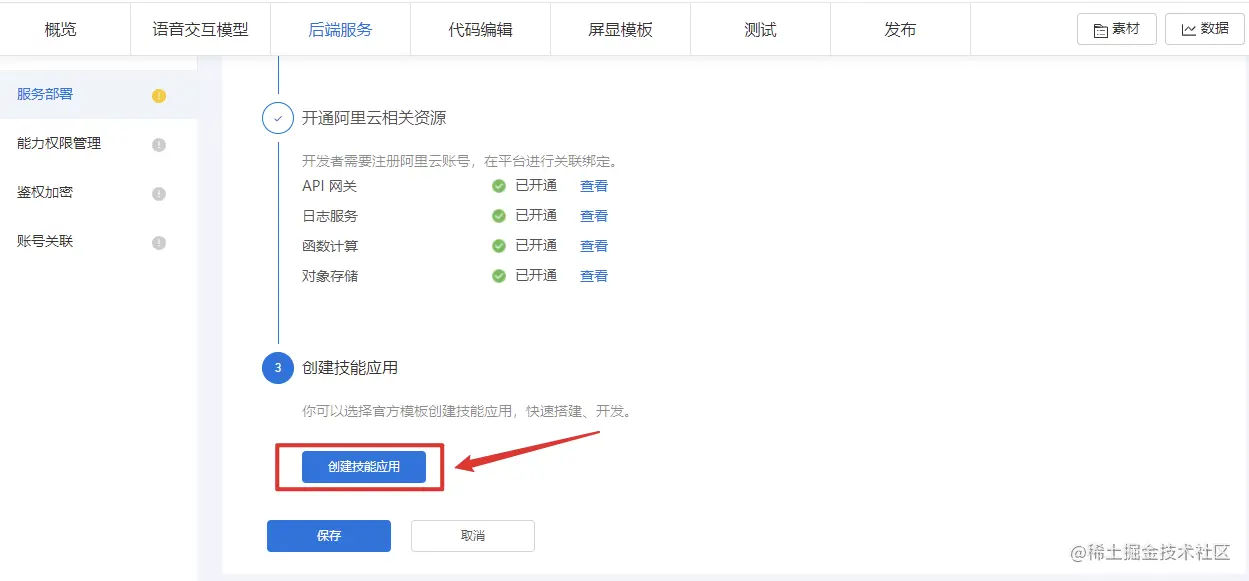Click the 对象存储 label
Image resolution: width=1249 pixels, height=581 pixels.
[330, 276]
